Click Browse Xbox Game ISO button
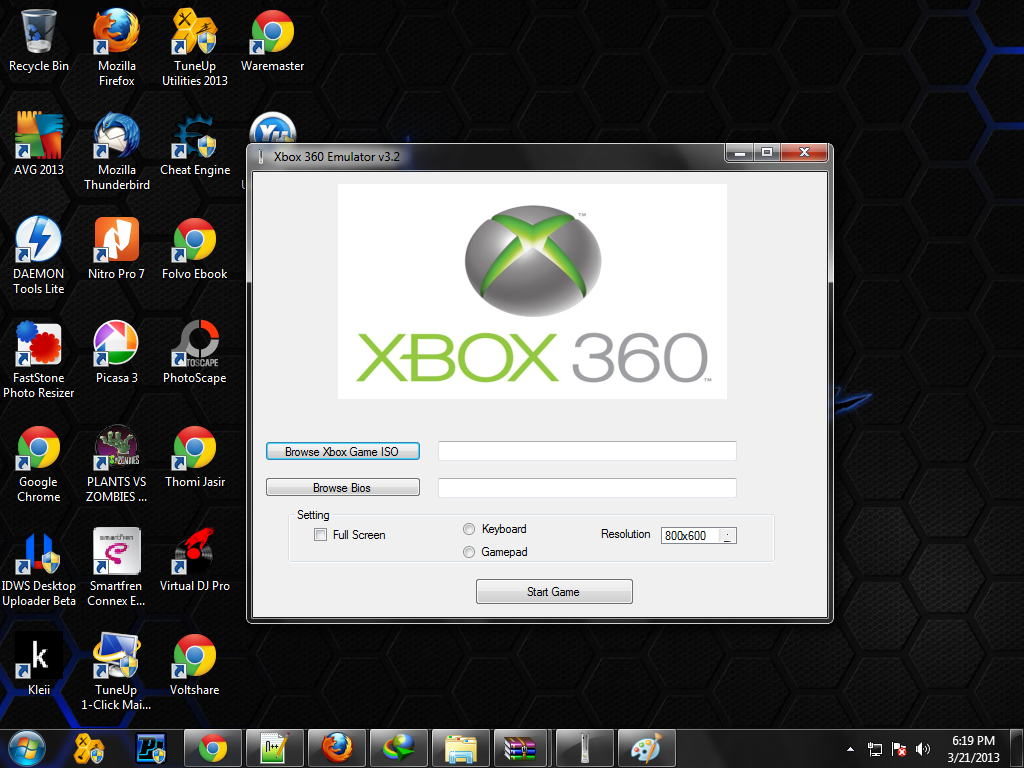1024x768 pixels. (342, 452)
